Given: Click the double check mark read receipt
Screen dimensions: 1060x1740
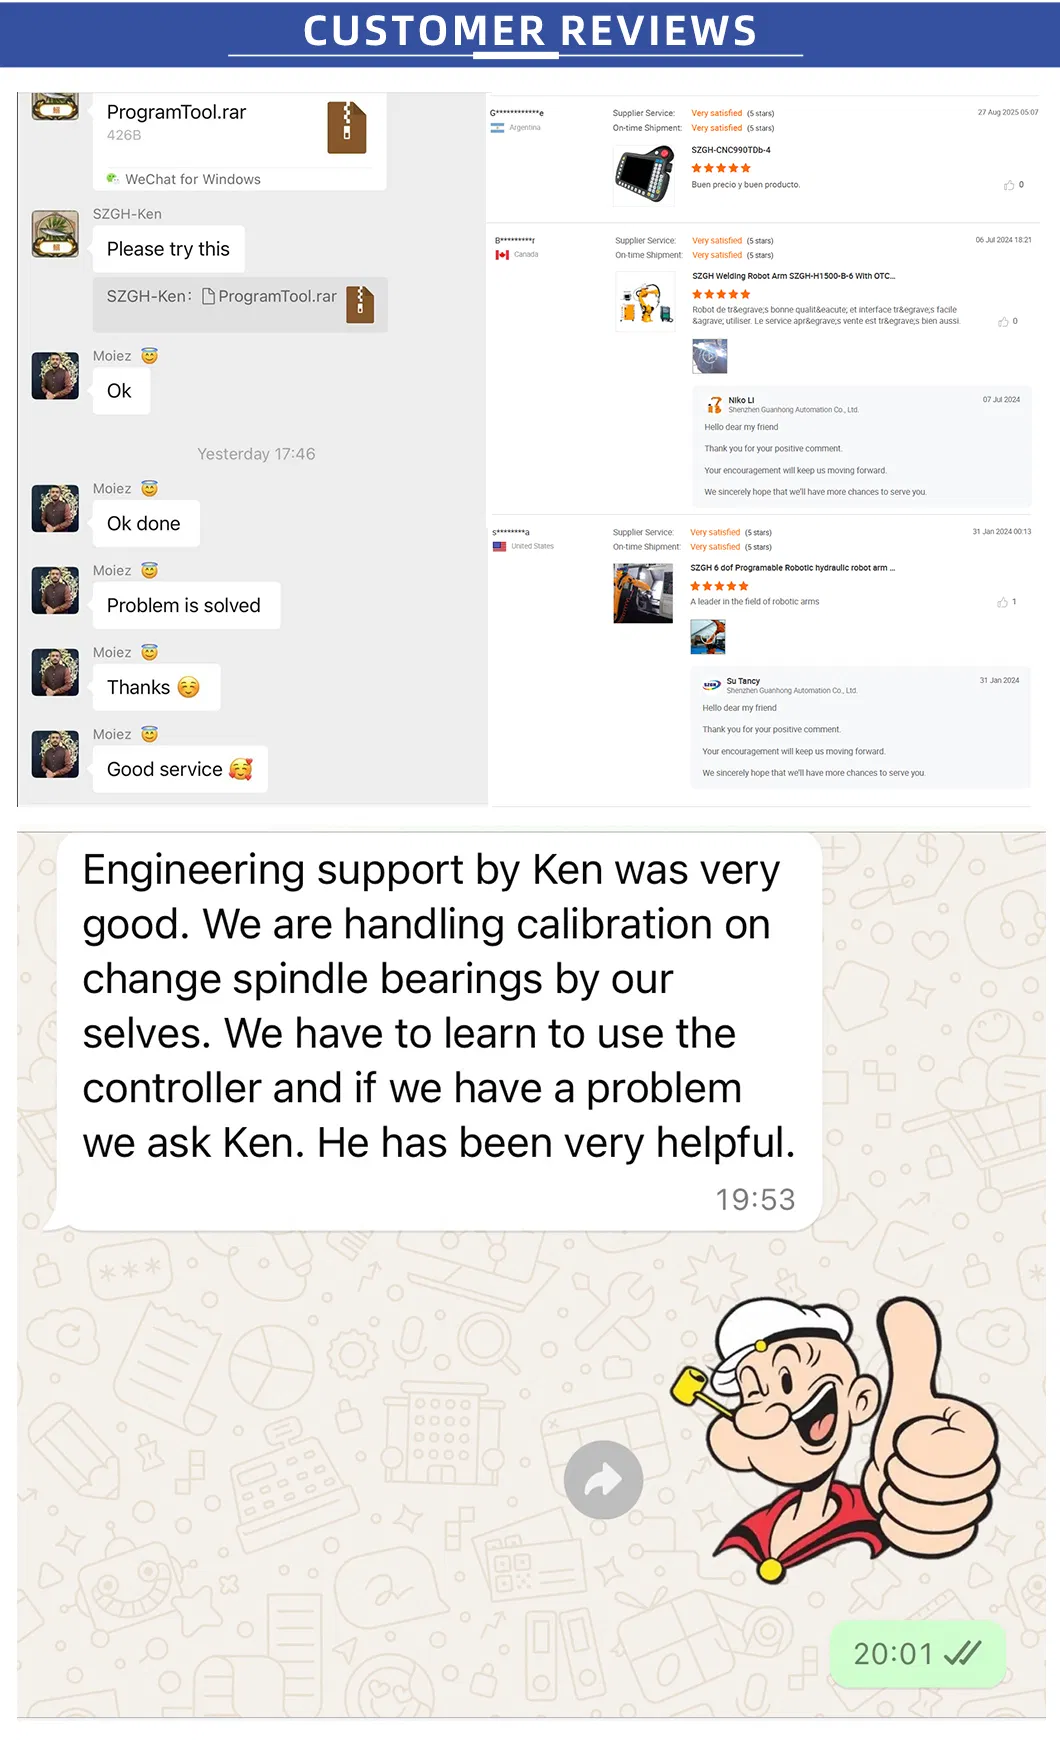Looking at the screenshot, I should pos(962,1654).
